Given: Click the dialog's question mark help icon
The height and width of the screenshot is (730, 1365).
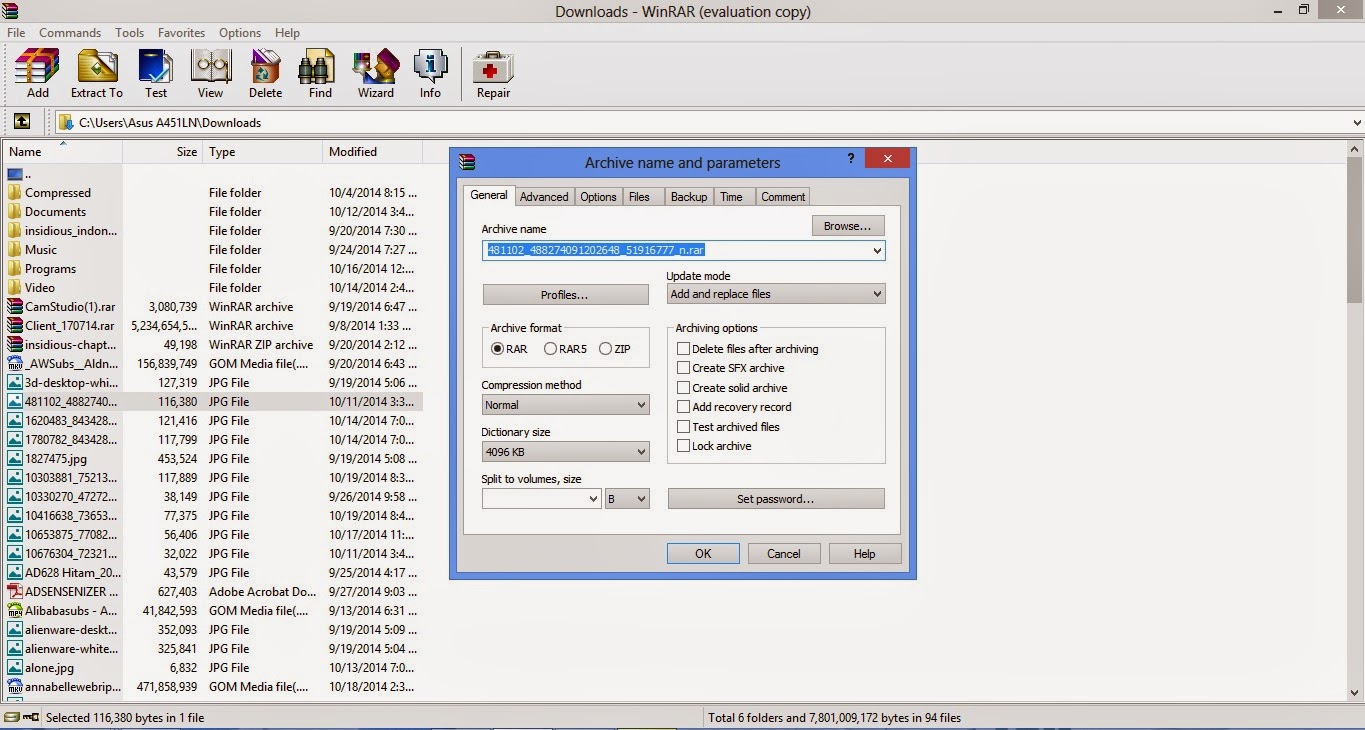Looking at the screenshot, I should [x=851, y=158].
